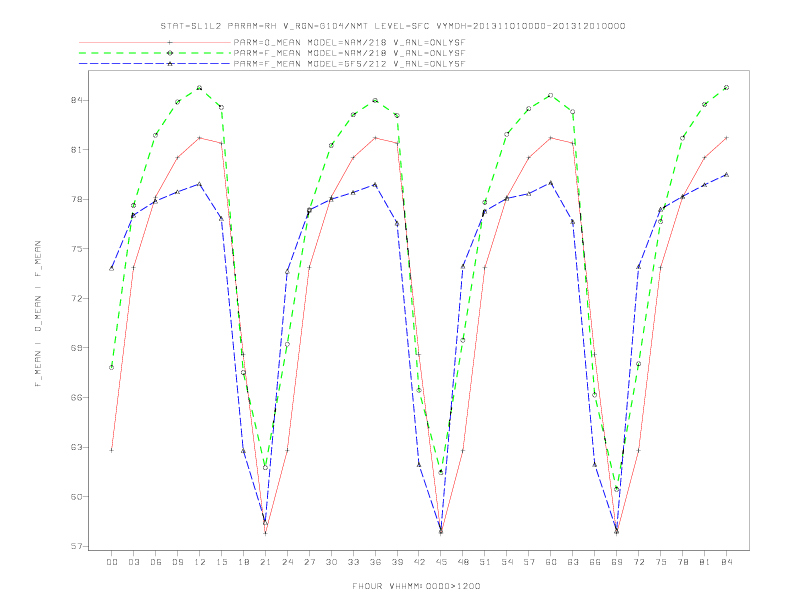The image size is (792, 612).
Task: Click the circle marker on the green legend line
Action: click(x=170, y=53)
